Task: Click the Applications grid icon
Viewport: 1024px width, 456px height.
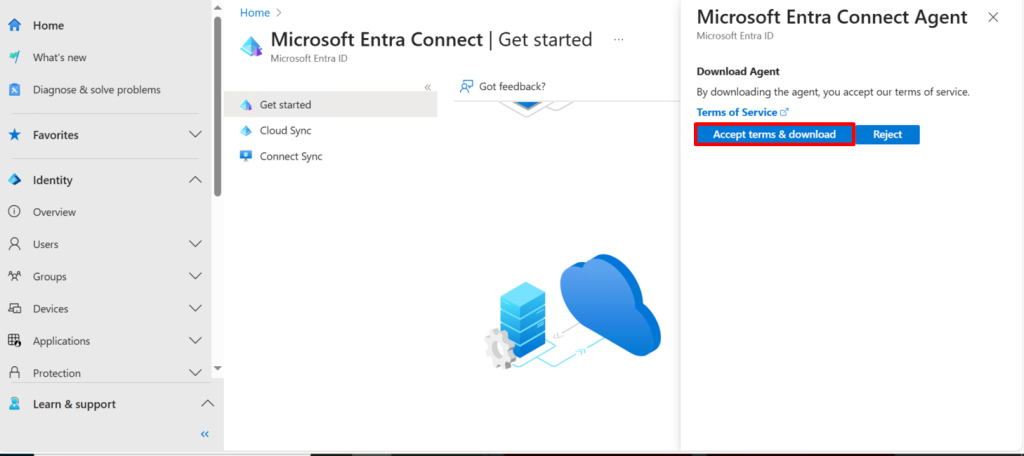Action: 14,340
